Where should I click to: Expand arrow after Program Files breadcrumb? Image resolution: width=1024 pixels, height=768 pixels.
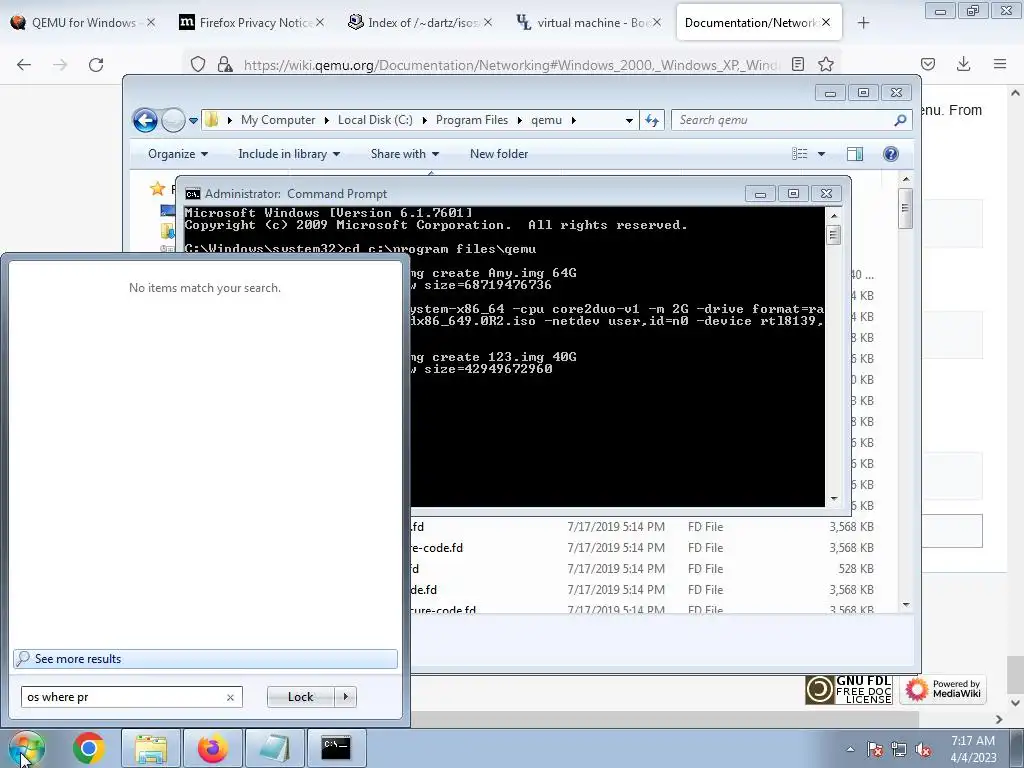click(520, 120)
